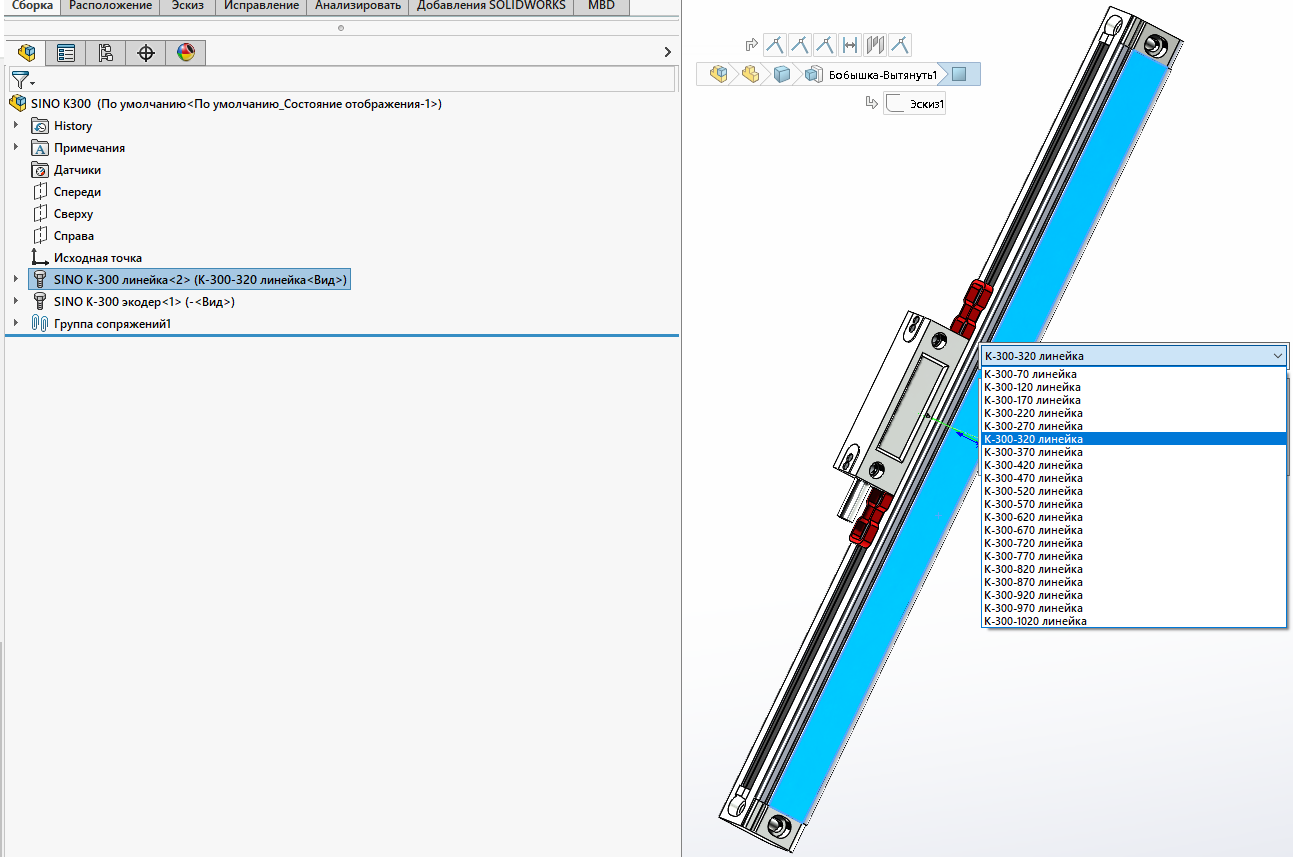Switch to the MBD tab
1293x857 pixels.
(602, 6)
